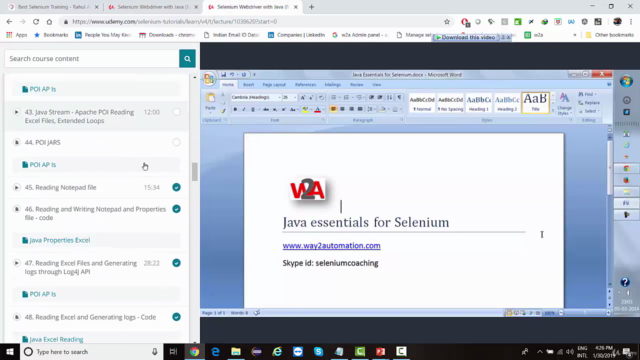The width and height of the screenshot is (640, 360).
Task: Open Skype from the Windows taskbar
Action: 318,351
